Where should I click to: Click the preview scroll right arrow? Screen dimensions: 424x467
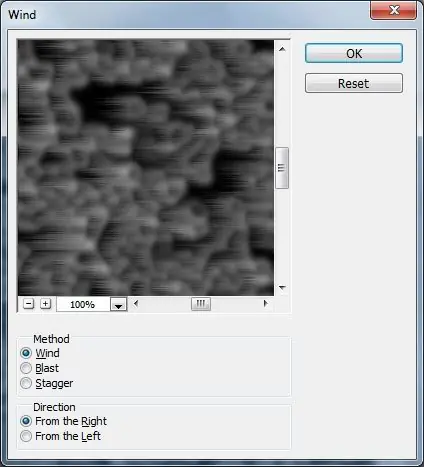(265, 304)
